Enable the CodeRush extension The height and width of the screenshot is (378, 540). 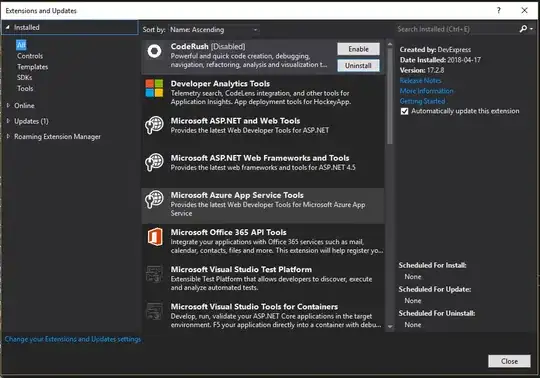[x=358, y=49]
